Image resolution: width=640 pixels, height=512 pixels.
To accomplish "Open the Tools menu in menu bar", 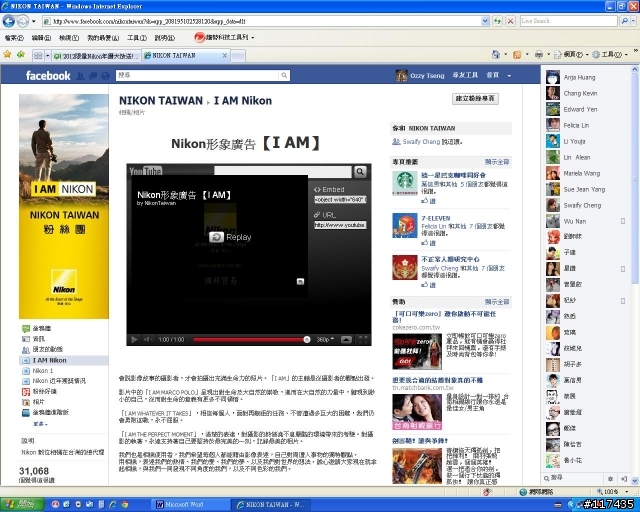I will click(137, 38).
